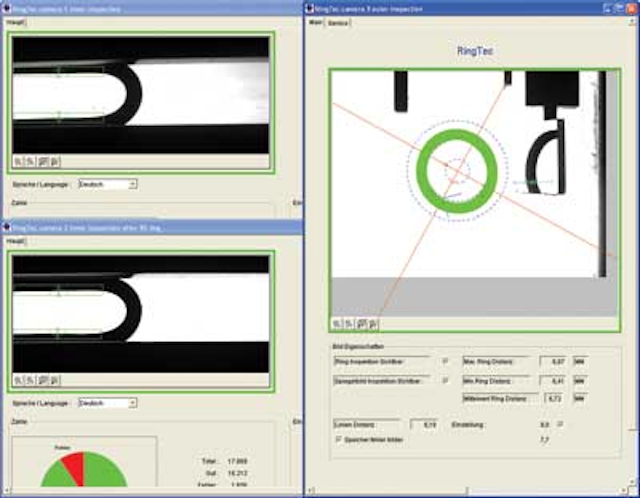The image size is (640, 498).
Task: Click Min Ring Distanz value field
Action: (553, 381)
